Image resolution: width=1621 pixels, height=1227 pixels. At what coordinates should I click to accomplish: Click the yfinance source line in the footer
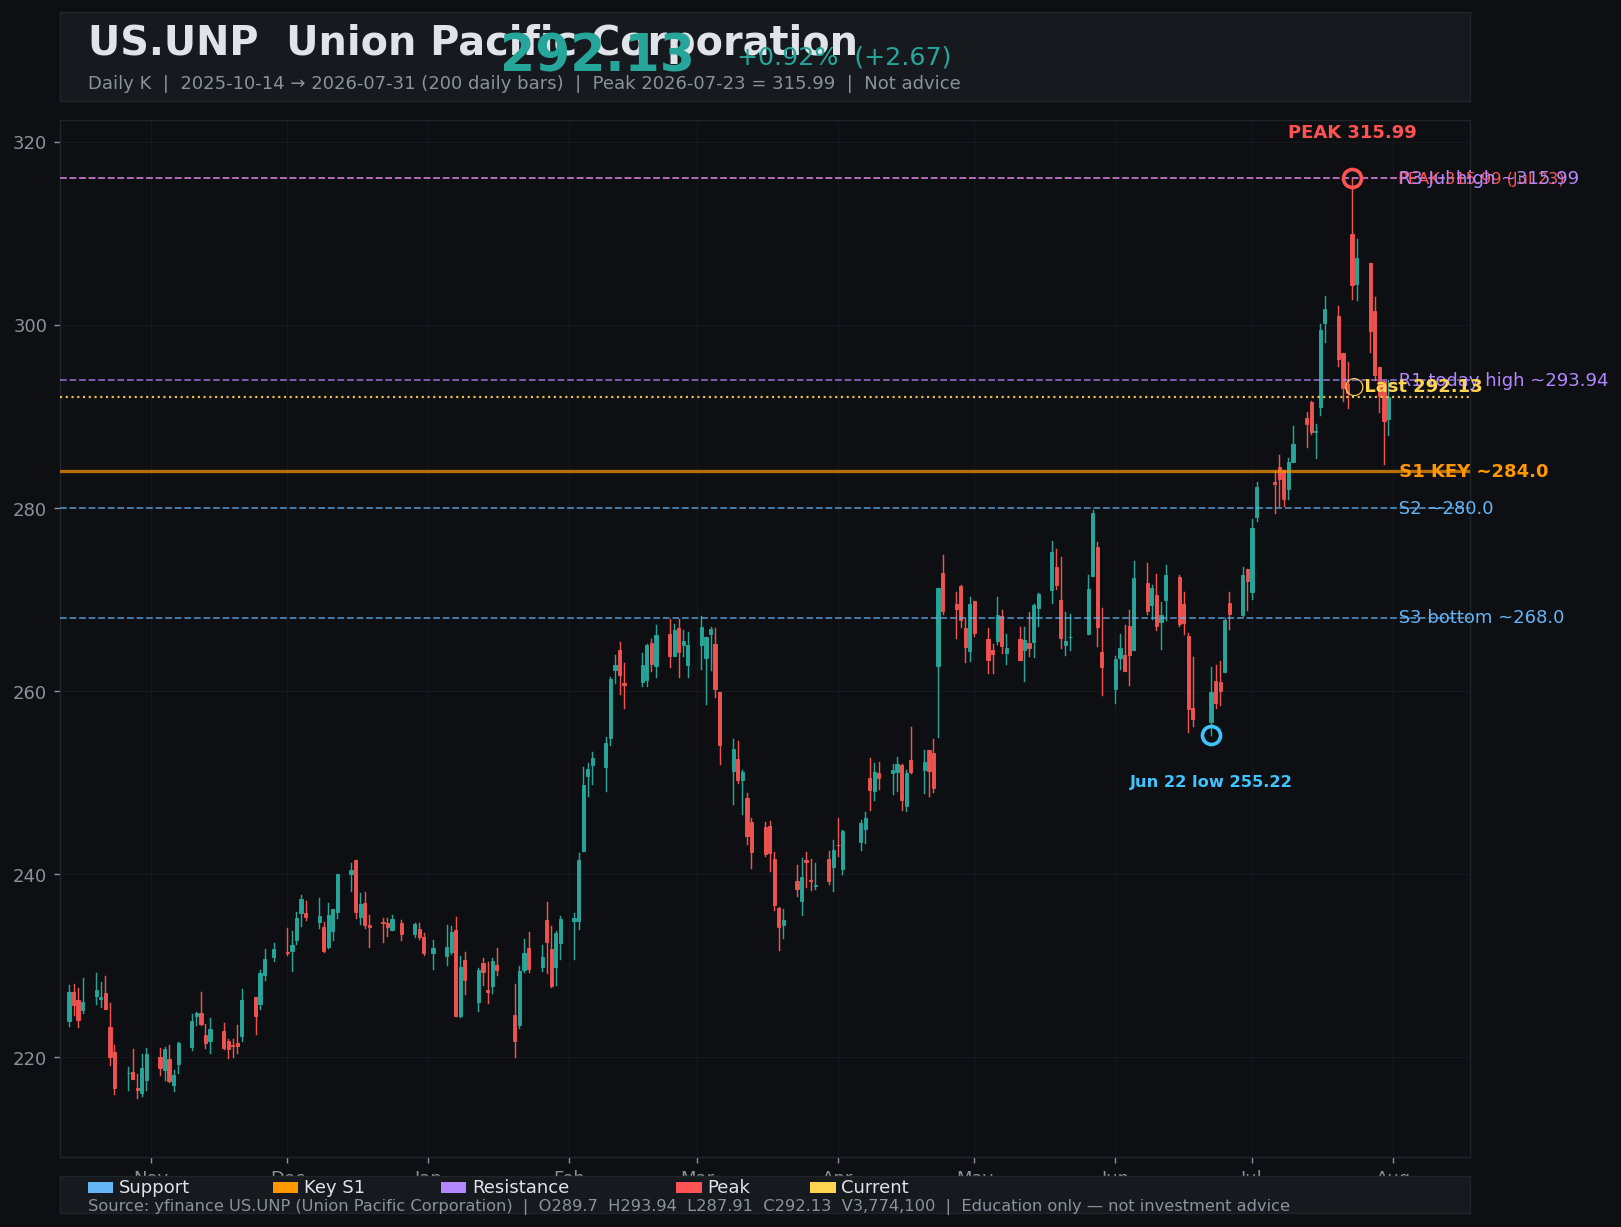[689, 1206]
